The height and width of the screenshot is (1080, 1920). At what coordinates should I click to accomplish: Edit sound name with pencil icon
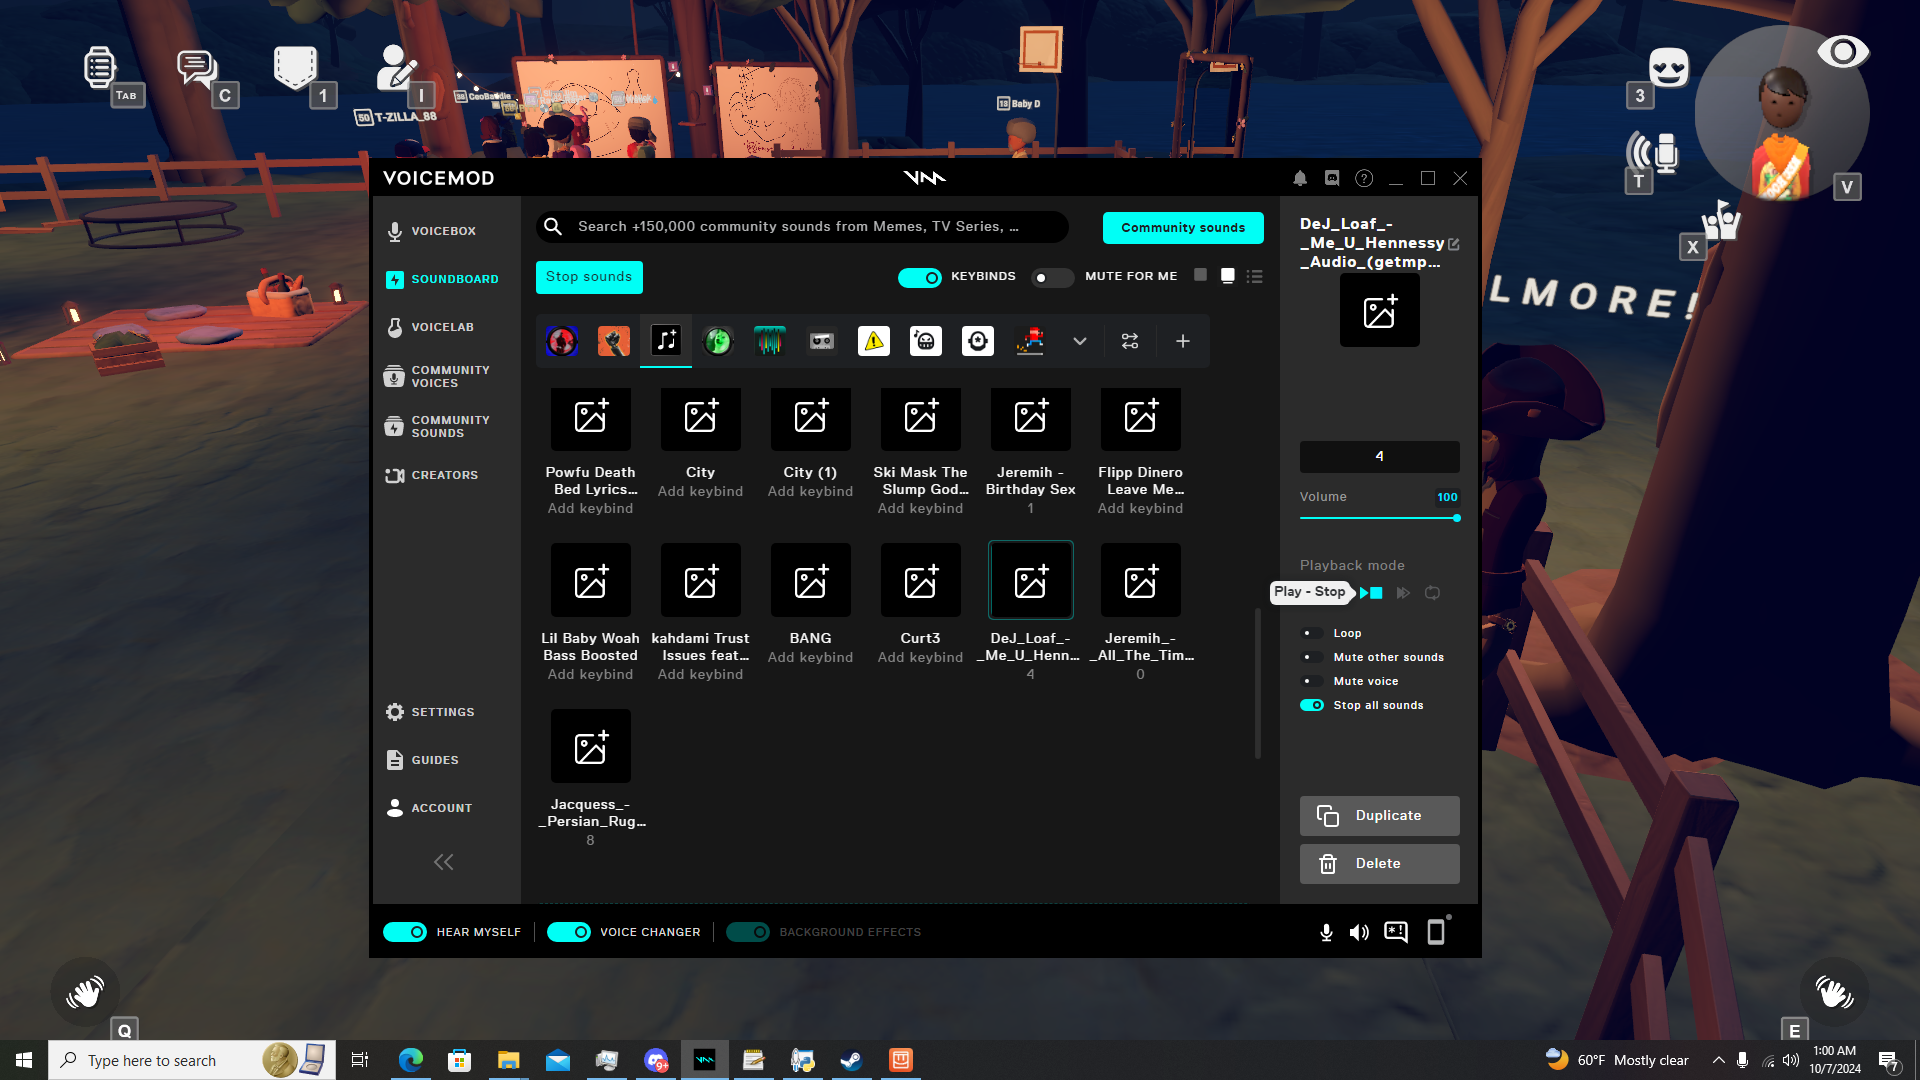point(1454,244)
